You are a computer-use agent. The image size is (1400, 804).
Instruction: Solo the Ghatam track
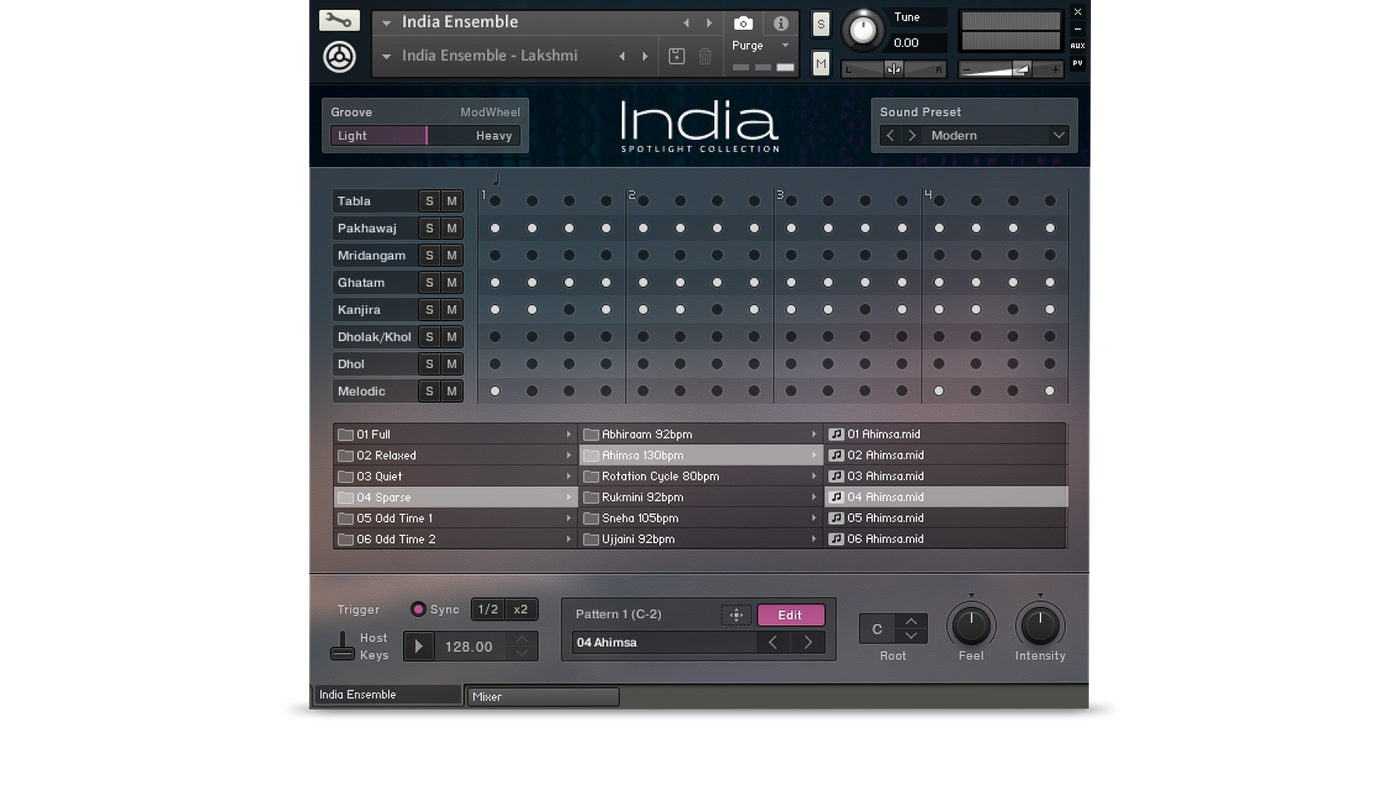(x=430, y=282)
